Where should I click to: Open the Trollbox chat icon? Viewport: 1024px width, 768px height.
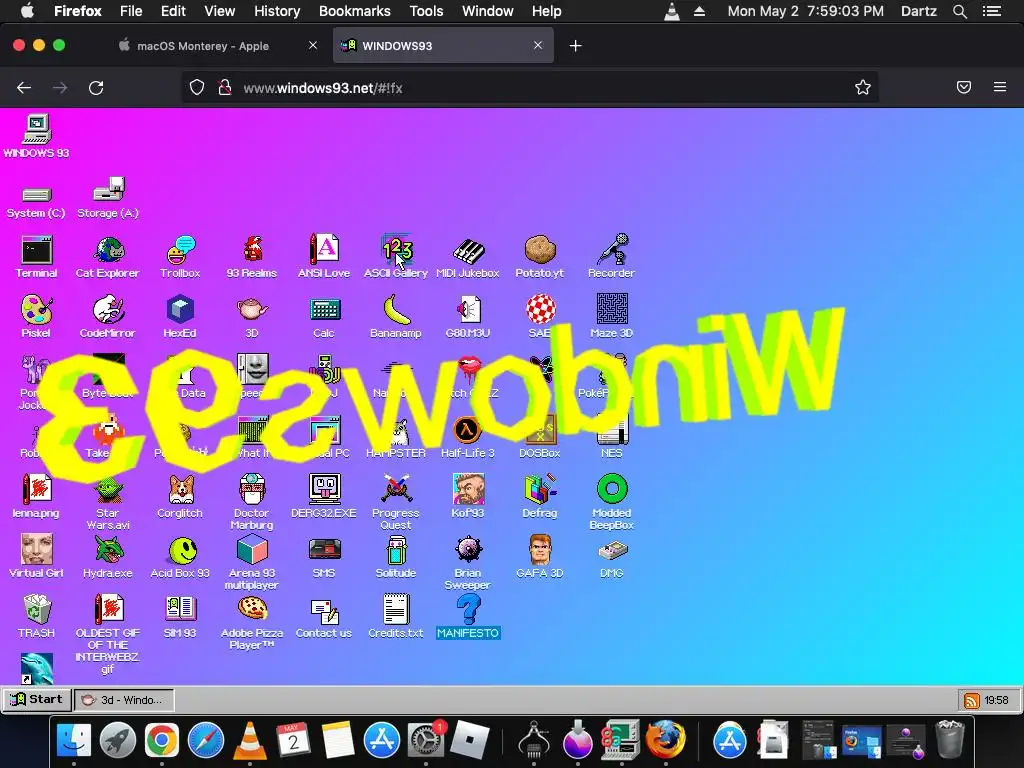click(180, 257)
